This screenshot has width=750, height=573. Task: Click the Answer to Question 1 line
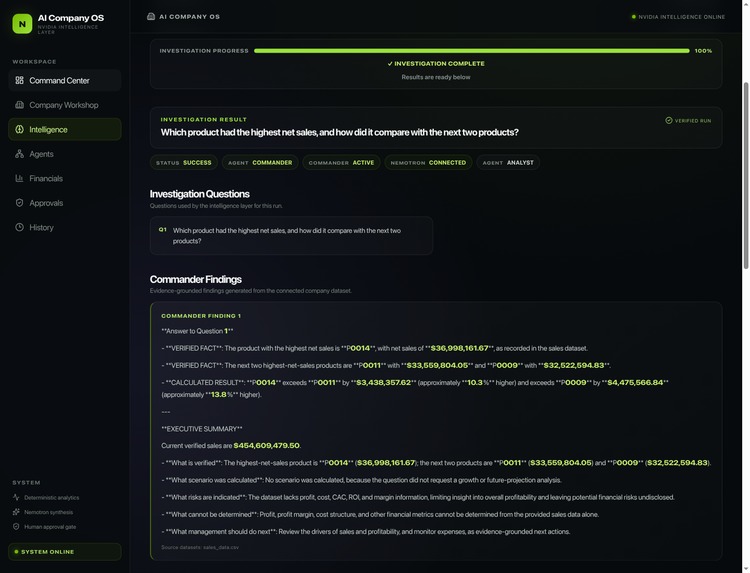(197, 331)
